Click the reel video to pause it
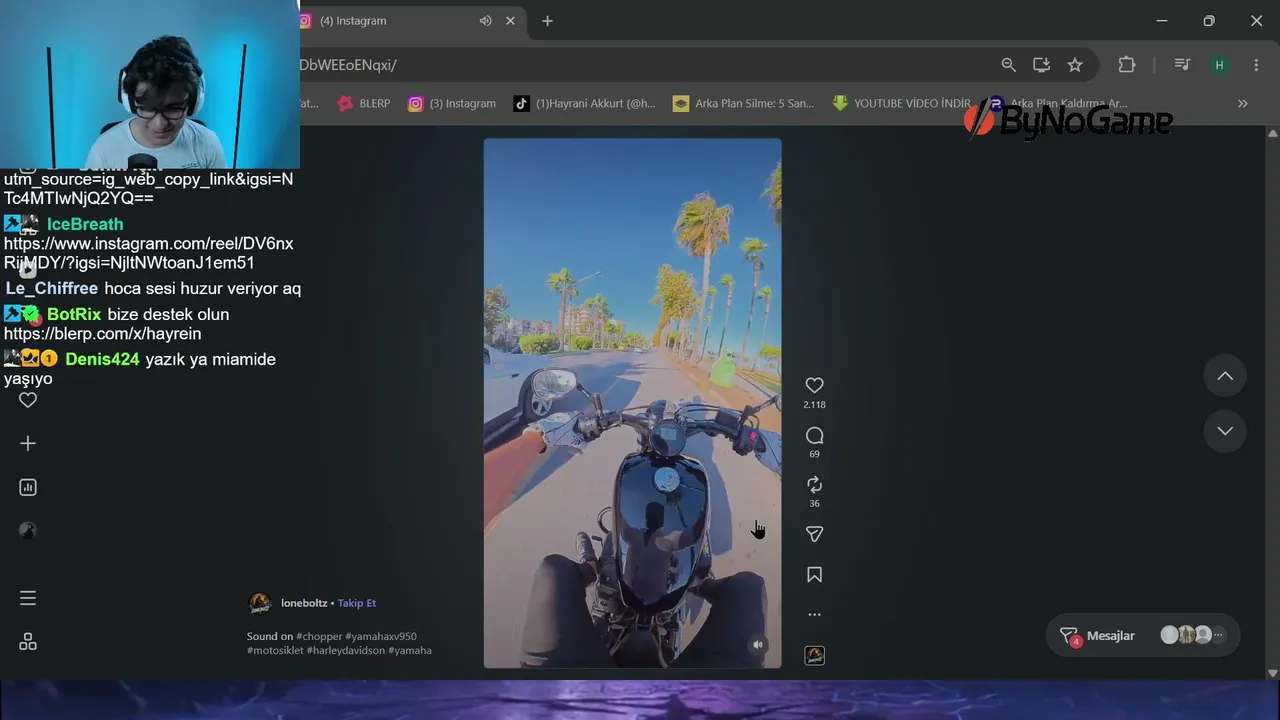Screen dimensions: 1280x720 [x=632, y=403]
